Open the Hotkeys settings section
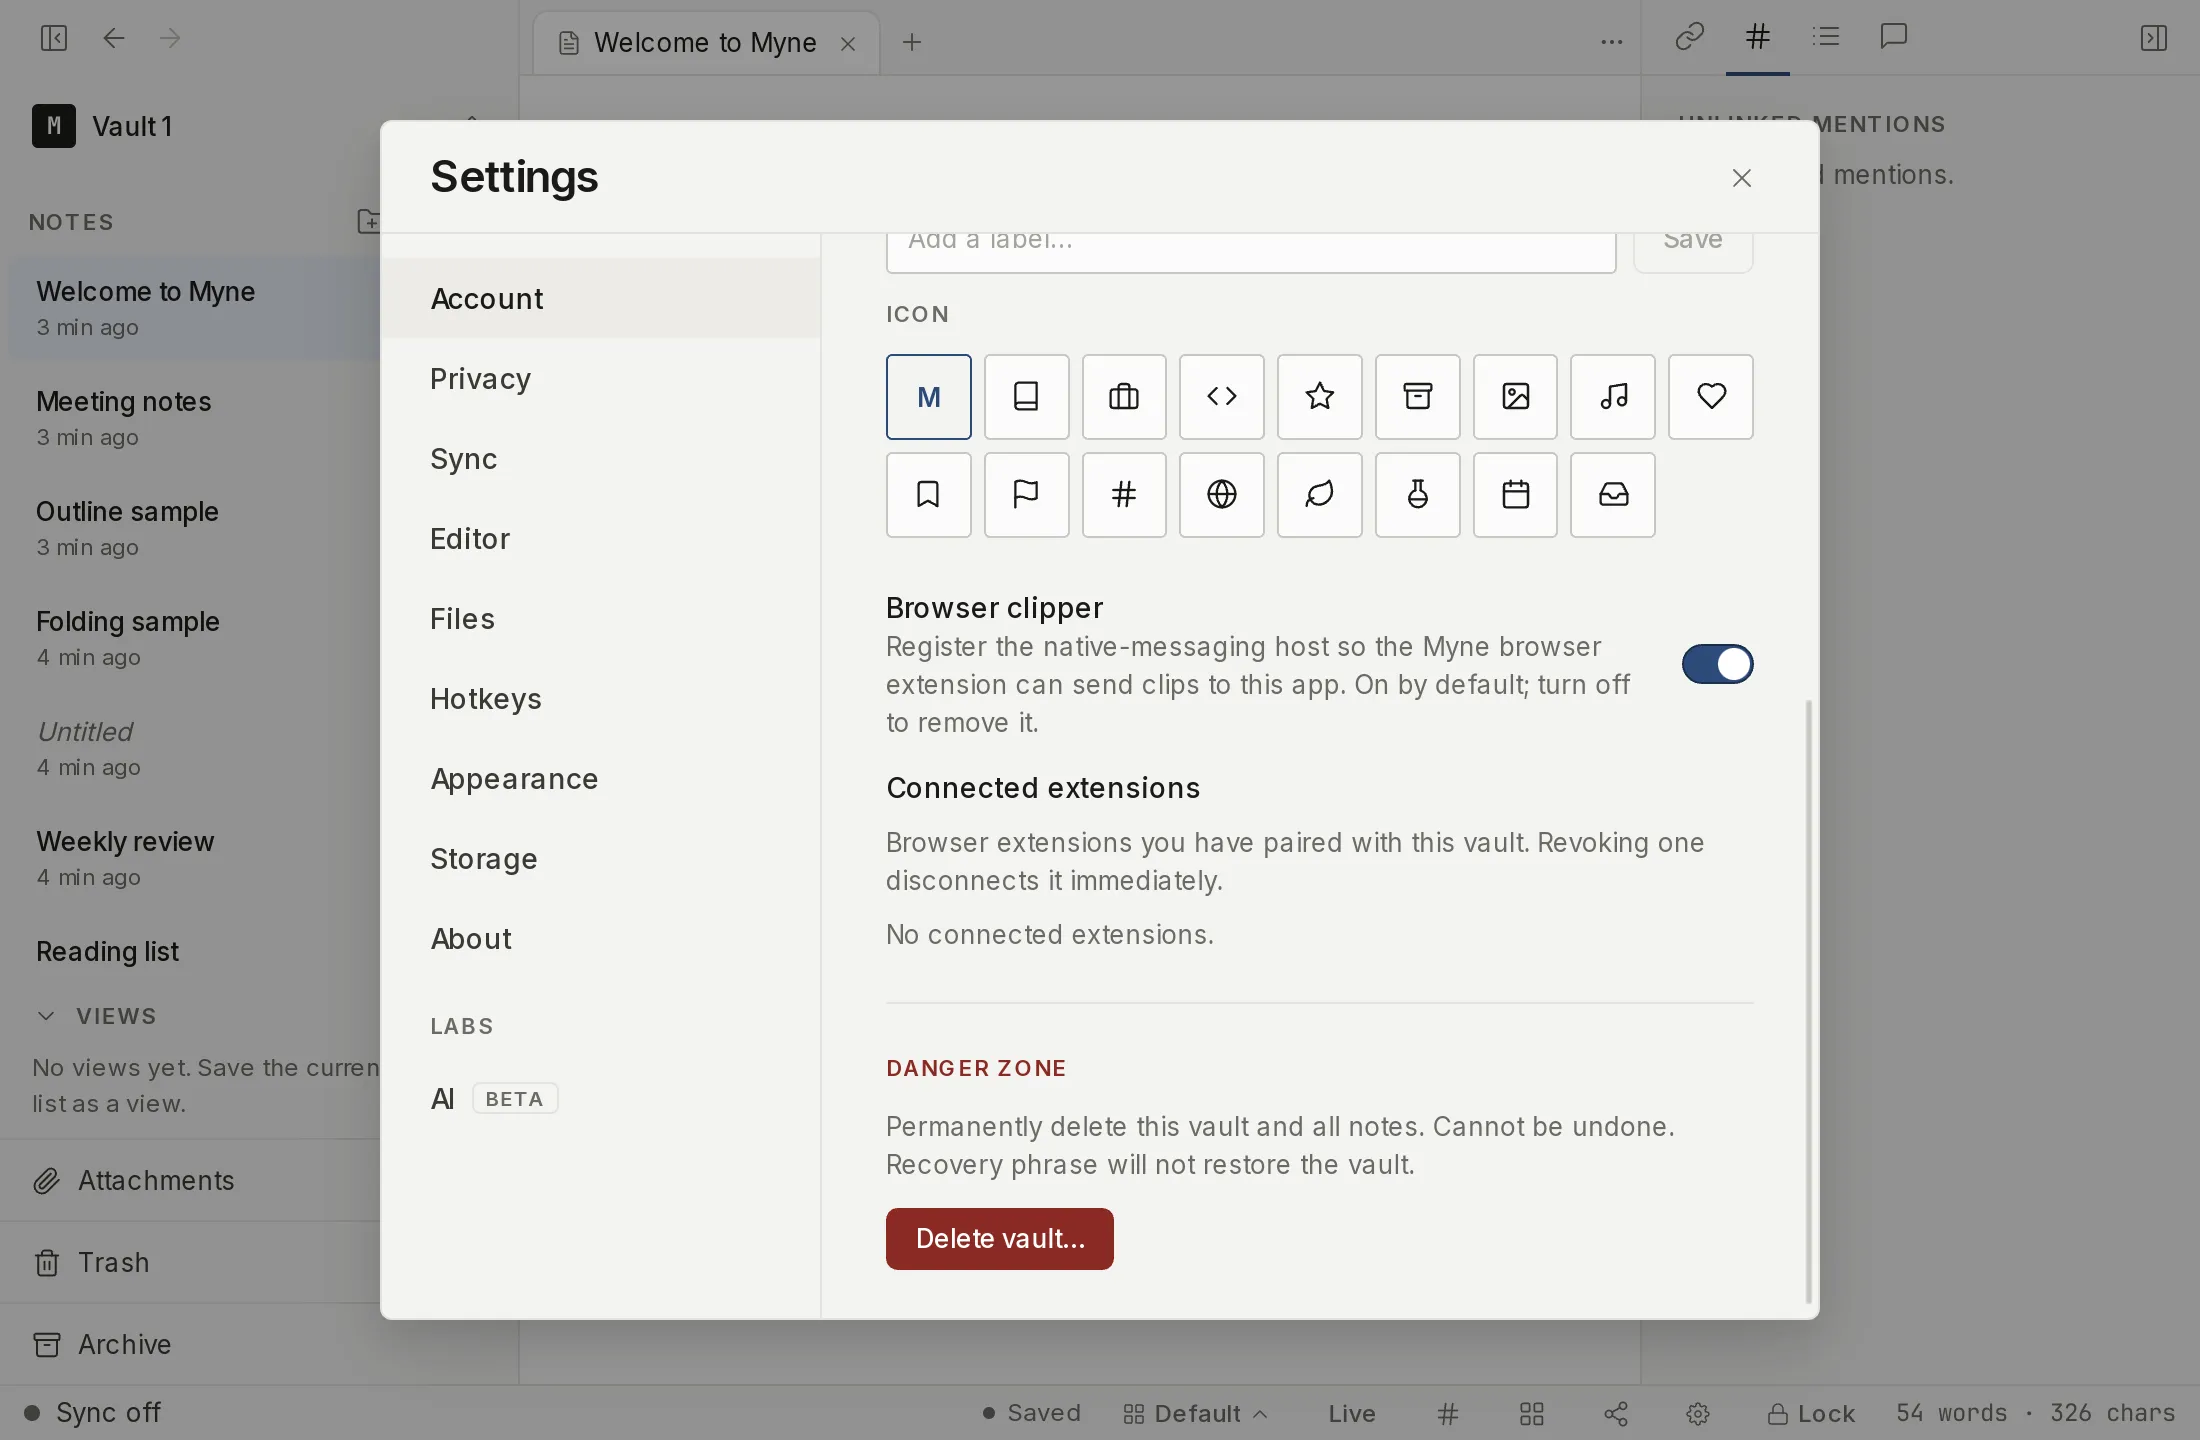The width and height of the screenshot is (2200, 1440). point(600,699)
